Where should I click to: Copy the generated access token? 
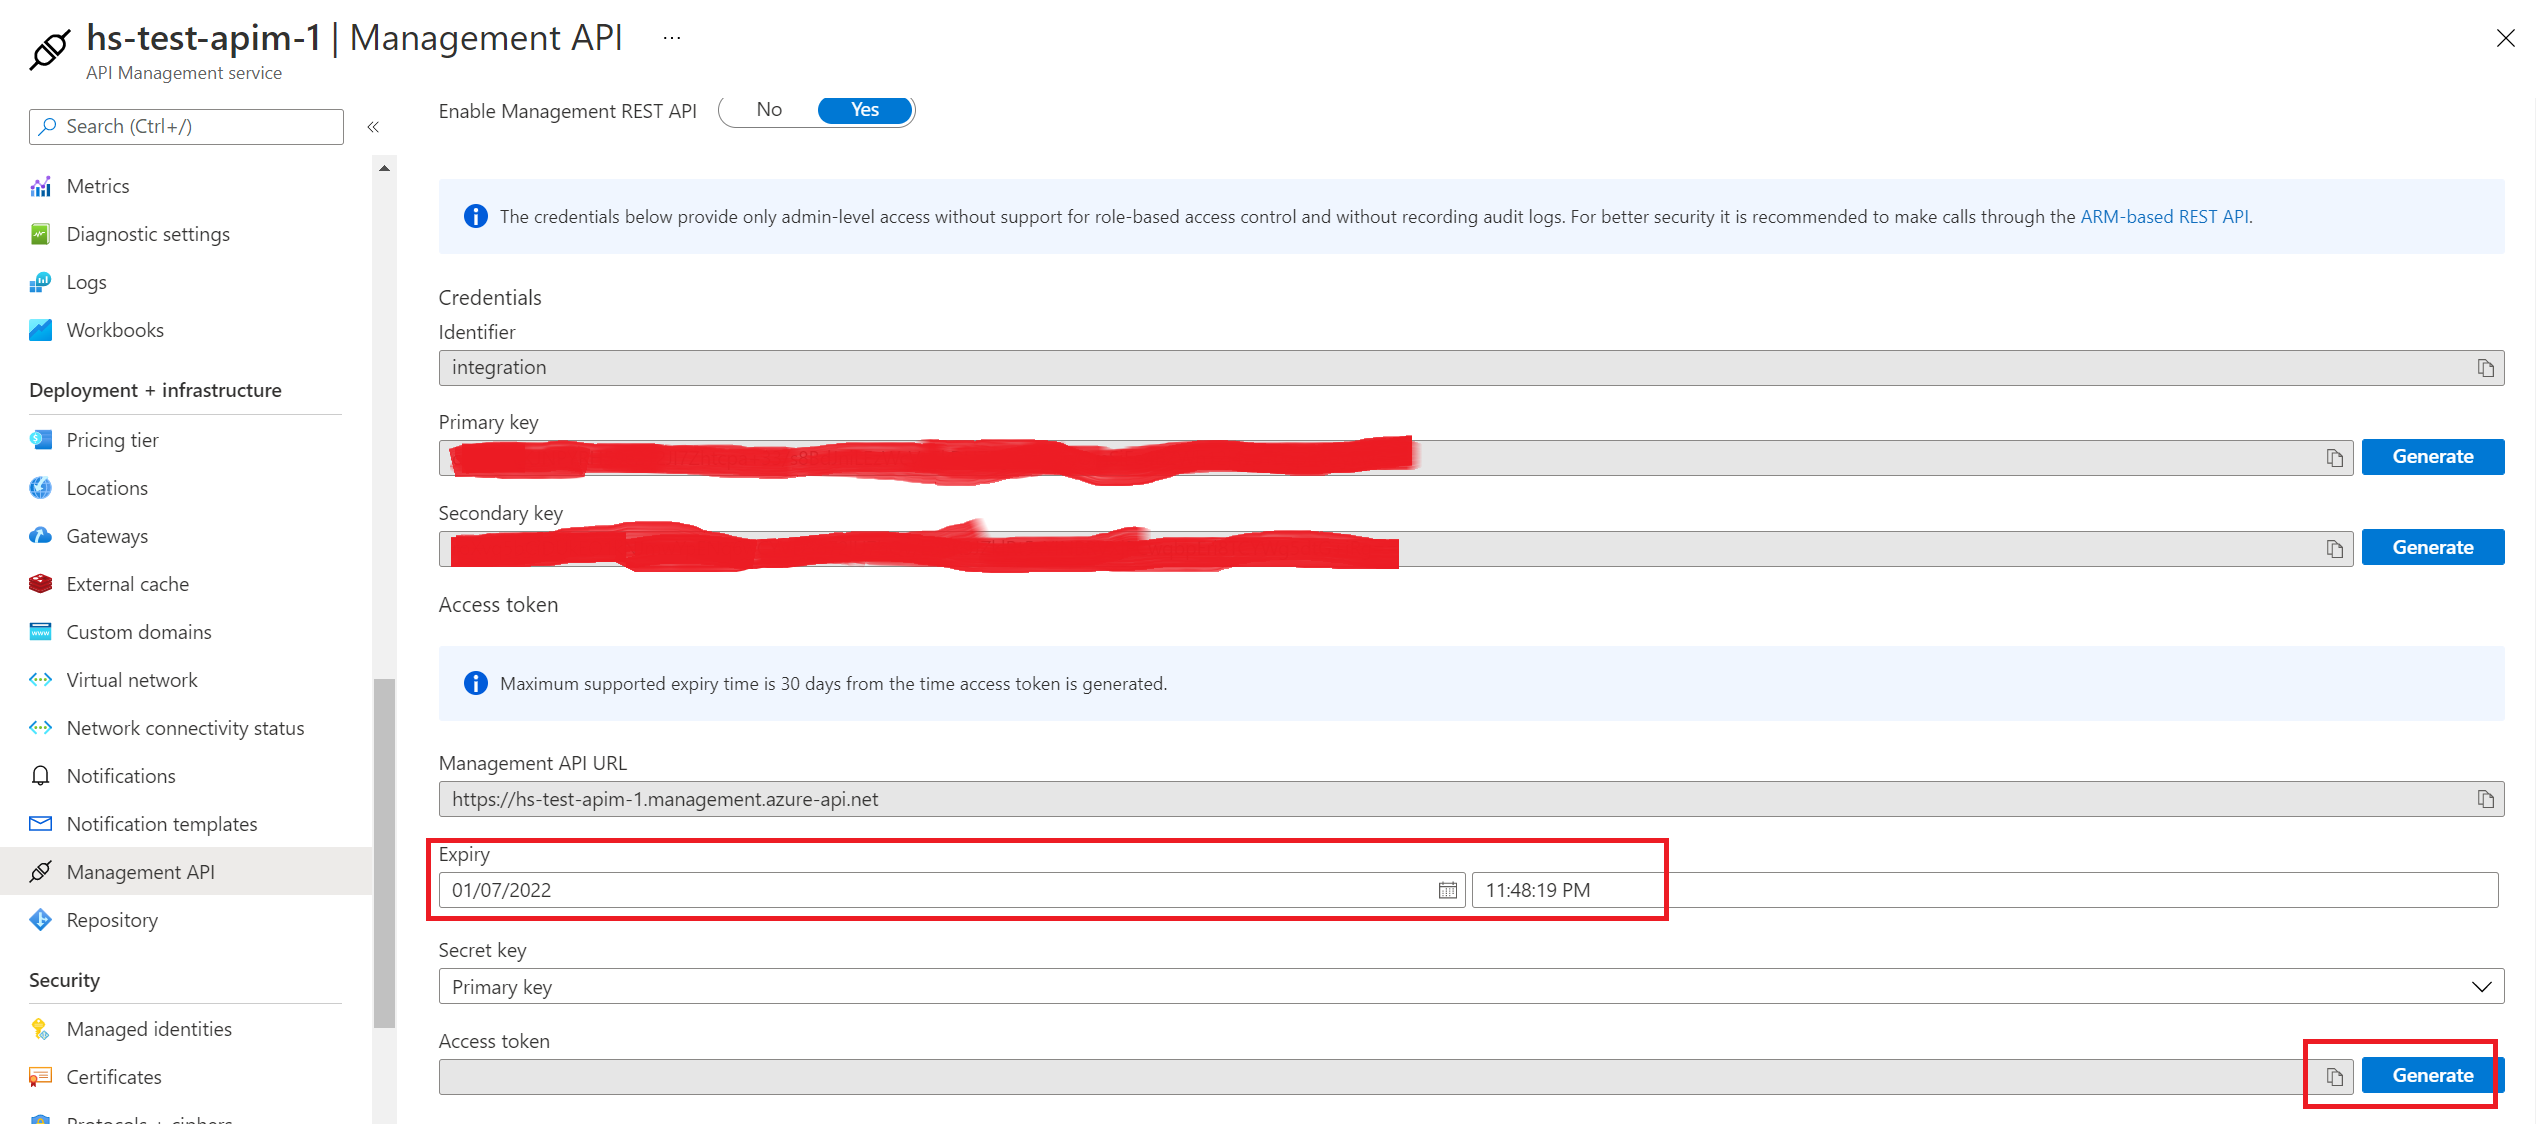click(x=2334, y=1077)
